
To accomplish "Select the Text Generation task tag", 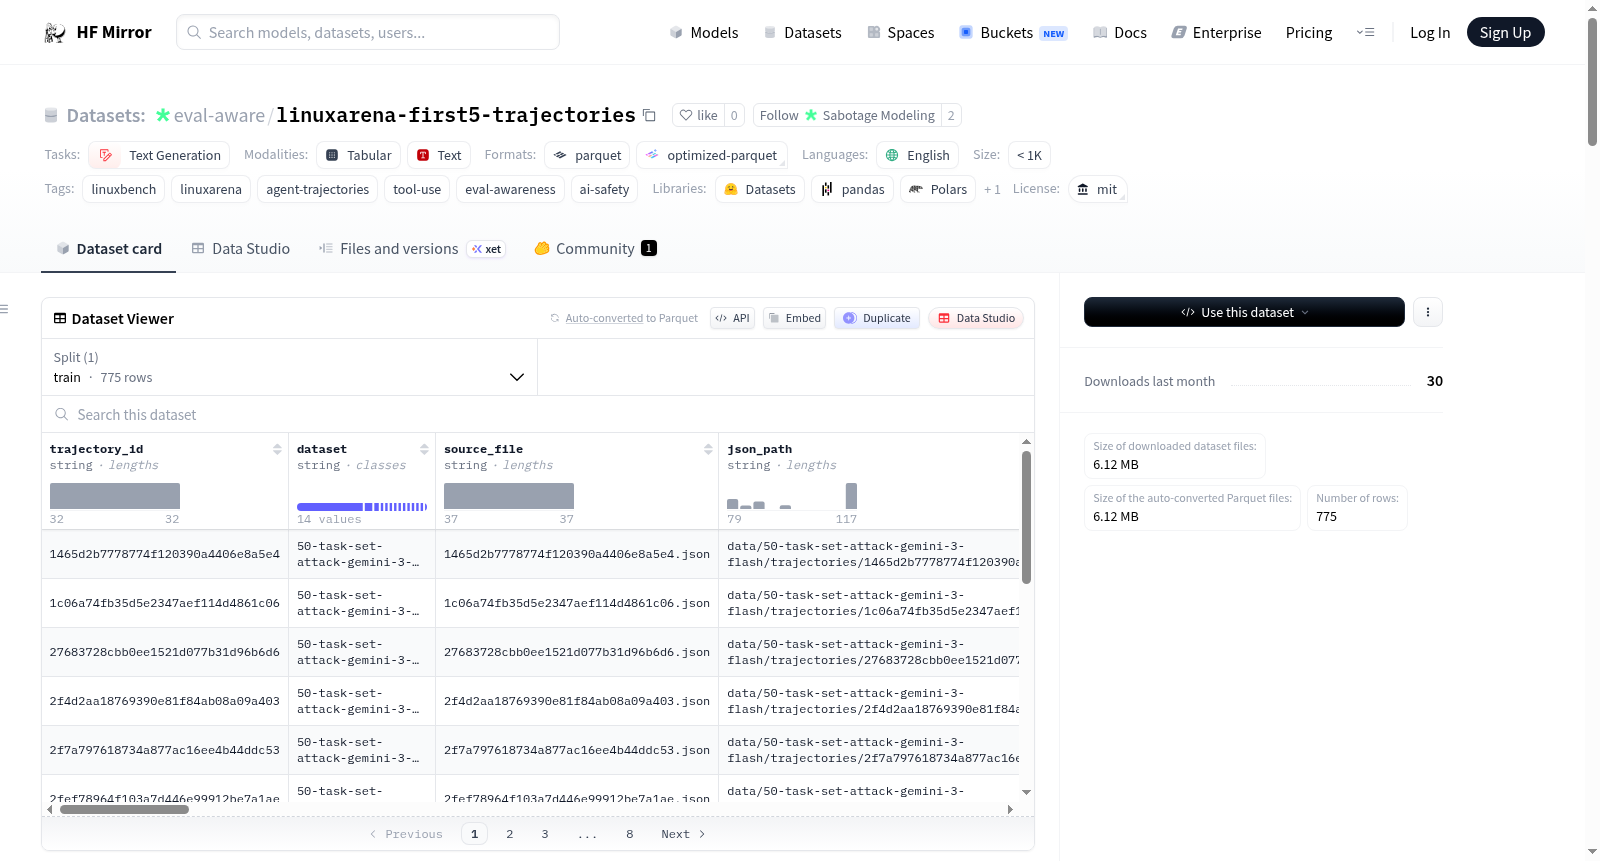I will (x=159, y=155).
